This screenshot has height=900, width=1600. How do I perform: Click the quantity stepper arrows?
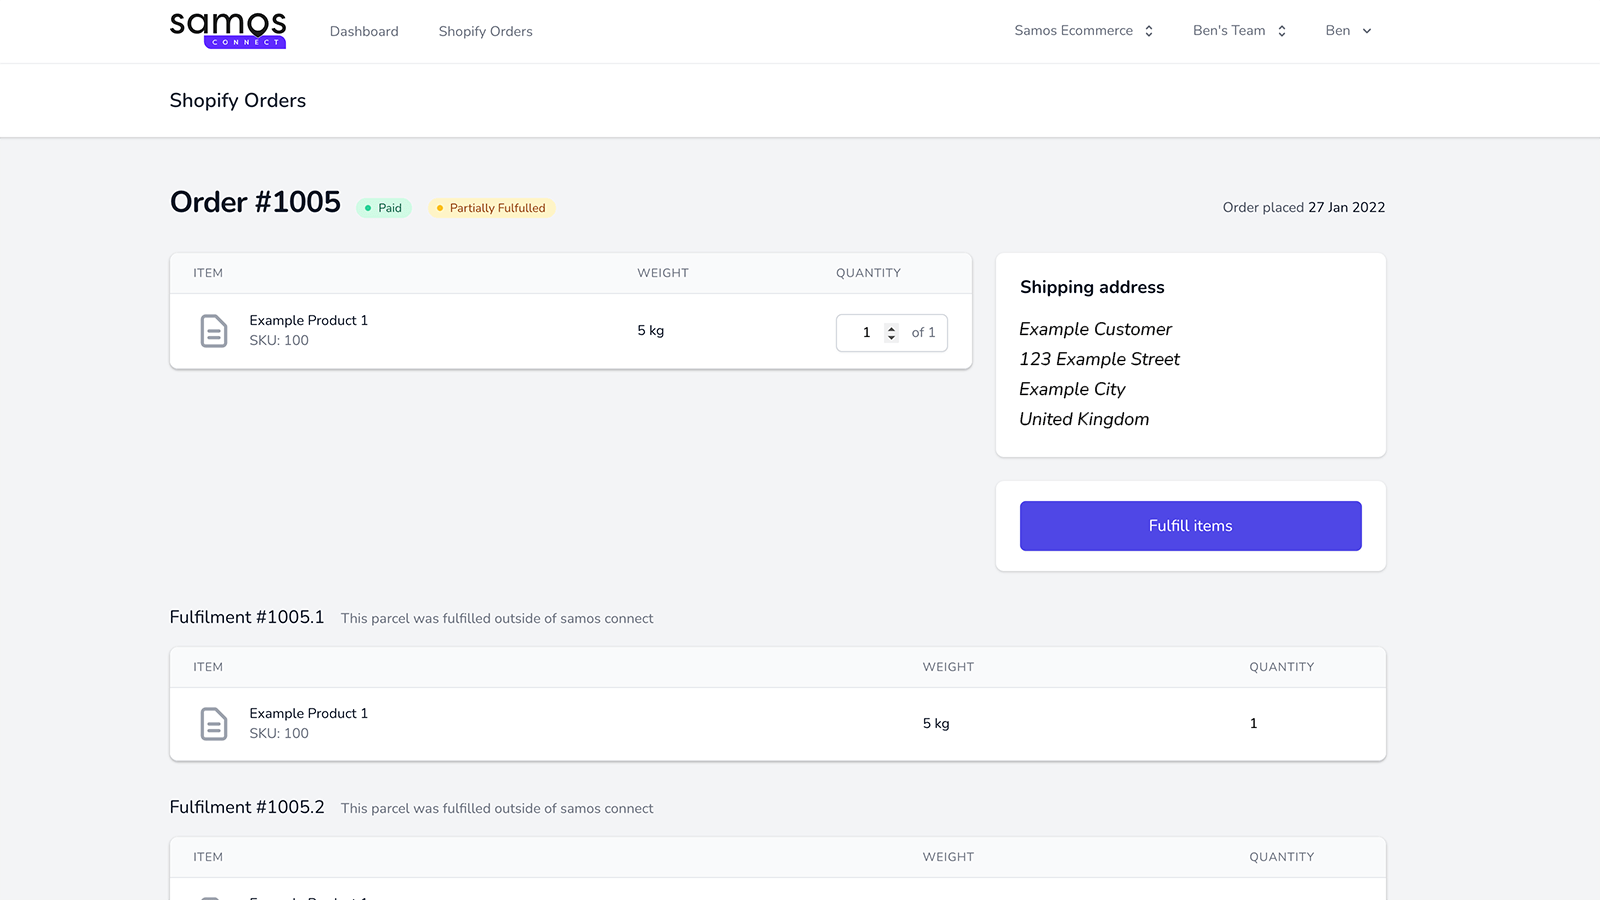tap(891, 333)
